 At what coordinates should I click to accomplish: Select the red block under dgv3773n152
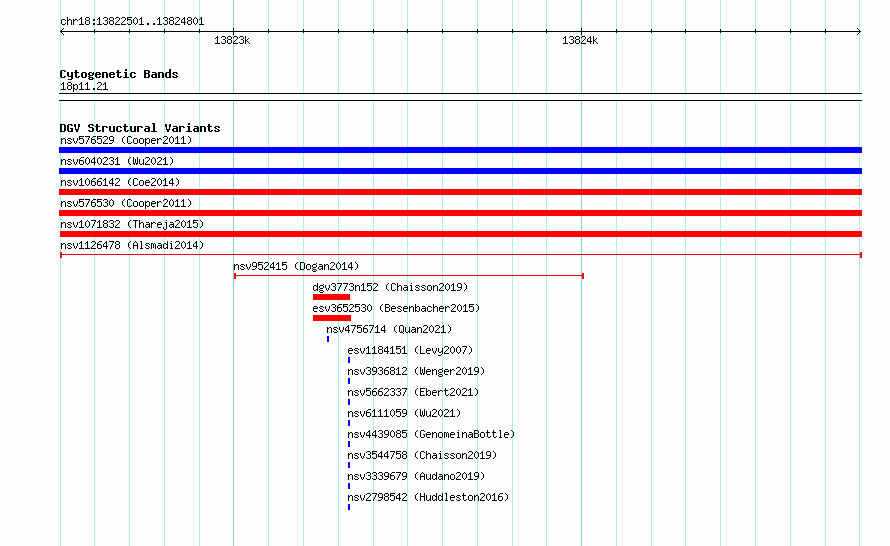click(331, 297)
